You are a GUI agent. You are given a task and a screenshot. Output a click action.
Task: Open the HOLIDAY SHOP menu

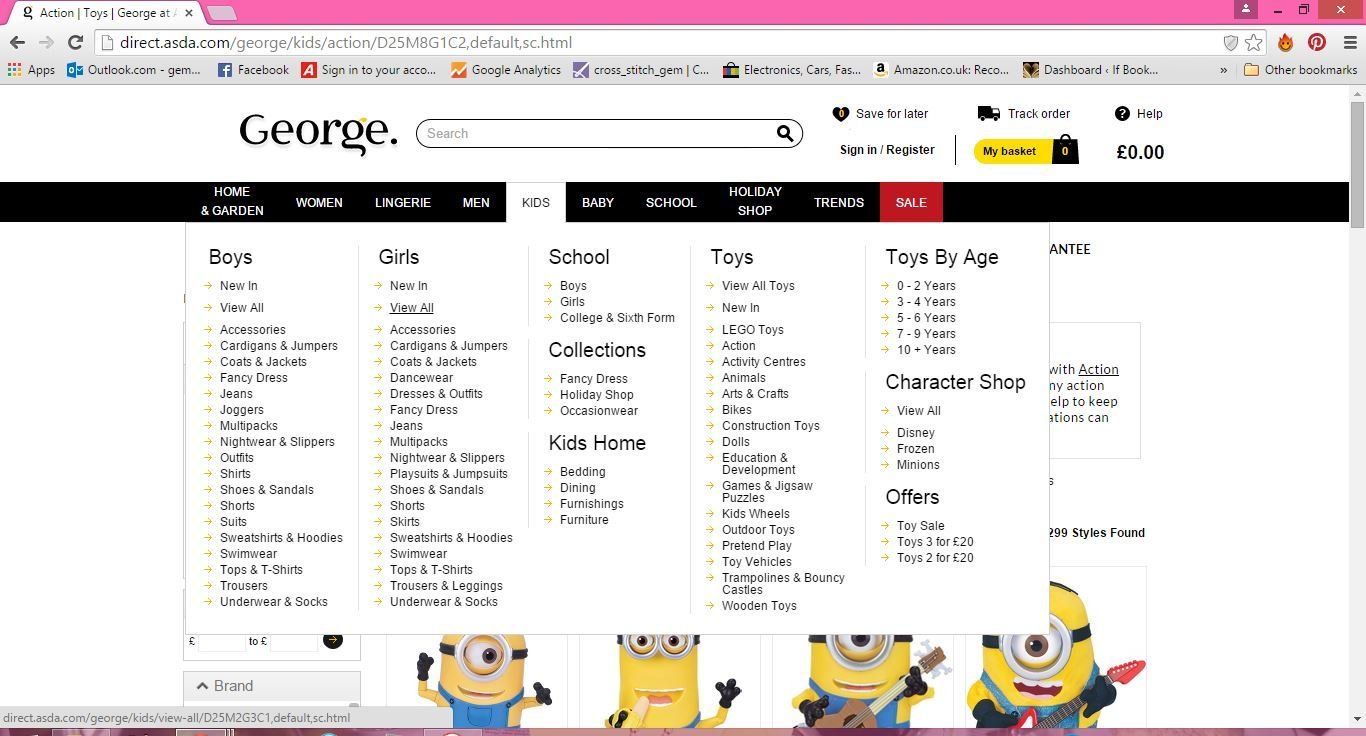(755, 201)
